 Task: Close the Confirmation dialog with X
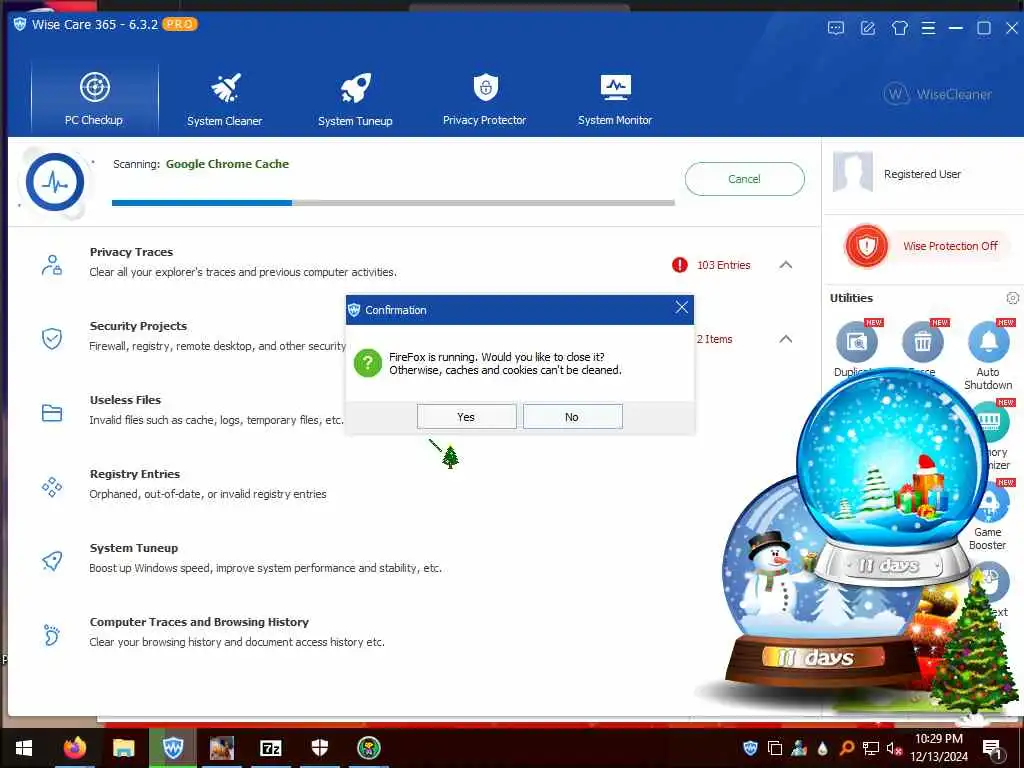pyautogui.click(x=681, y=307)
